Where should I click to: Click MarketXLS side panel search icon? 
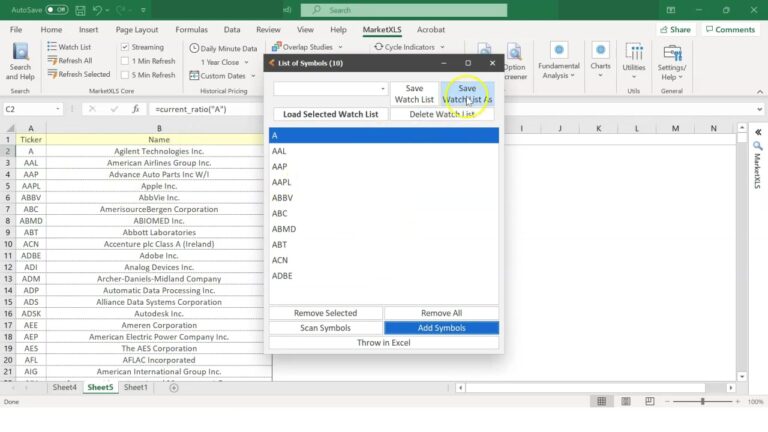point(758,146)
